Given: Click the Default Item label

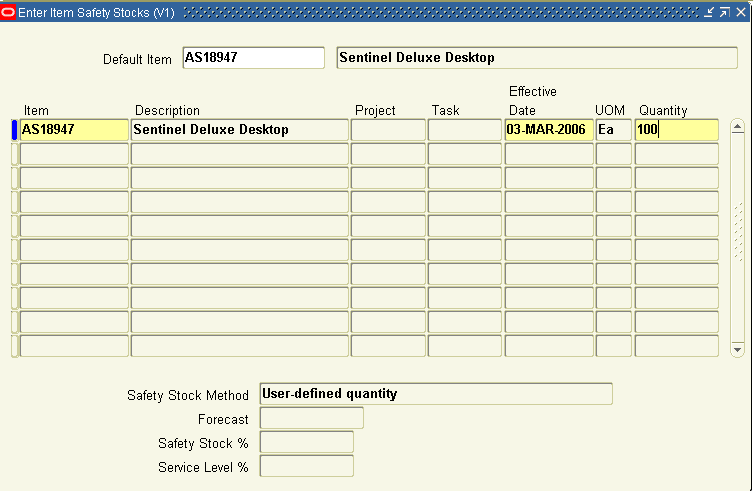Looking at the screenshot, I should 137,60.
